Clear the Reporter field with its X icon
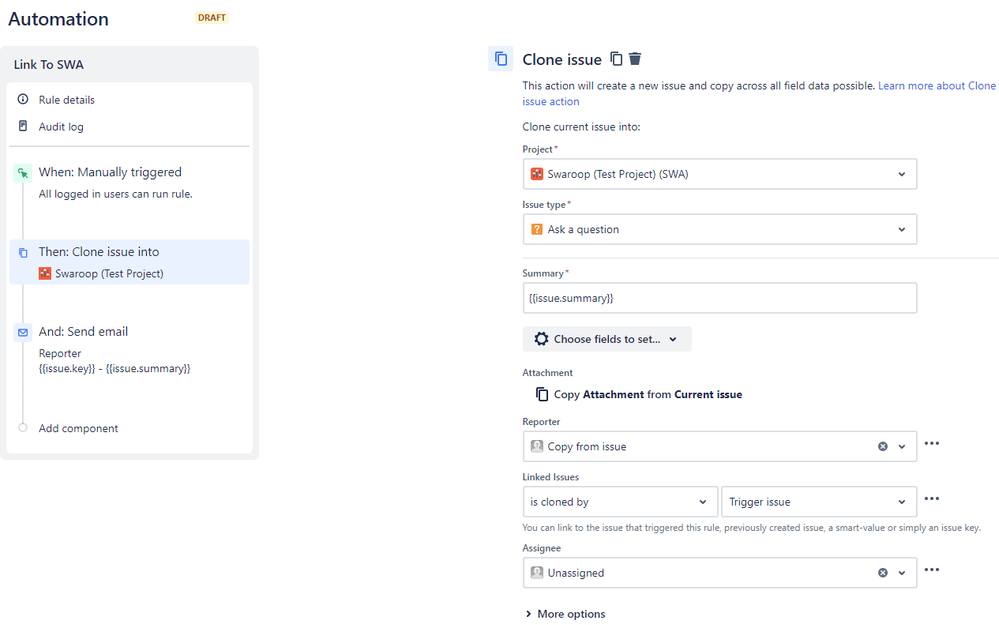Image resolution: width=999 pixels, height=625 pixels. click(x=882, y=447)
